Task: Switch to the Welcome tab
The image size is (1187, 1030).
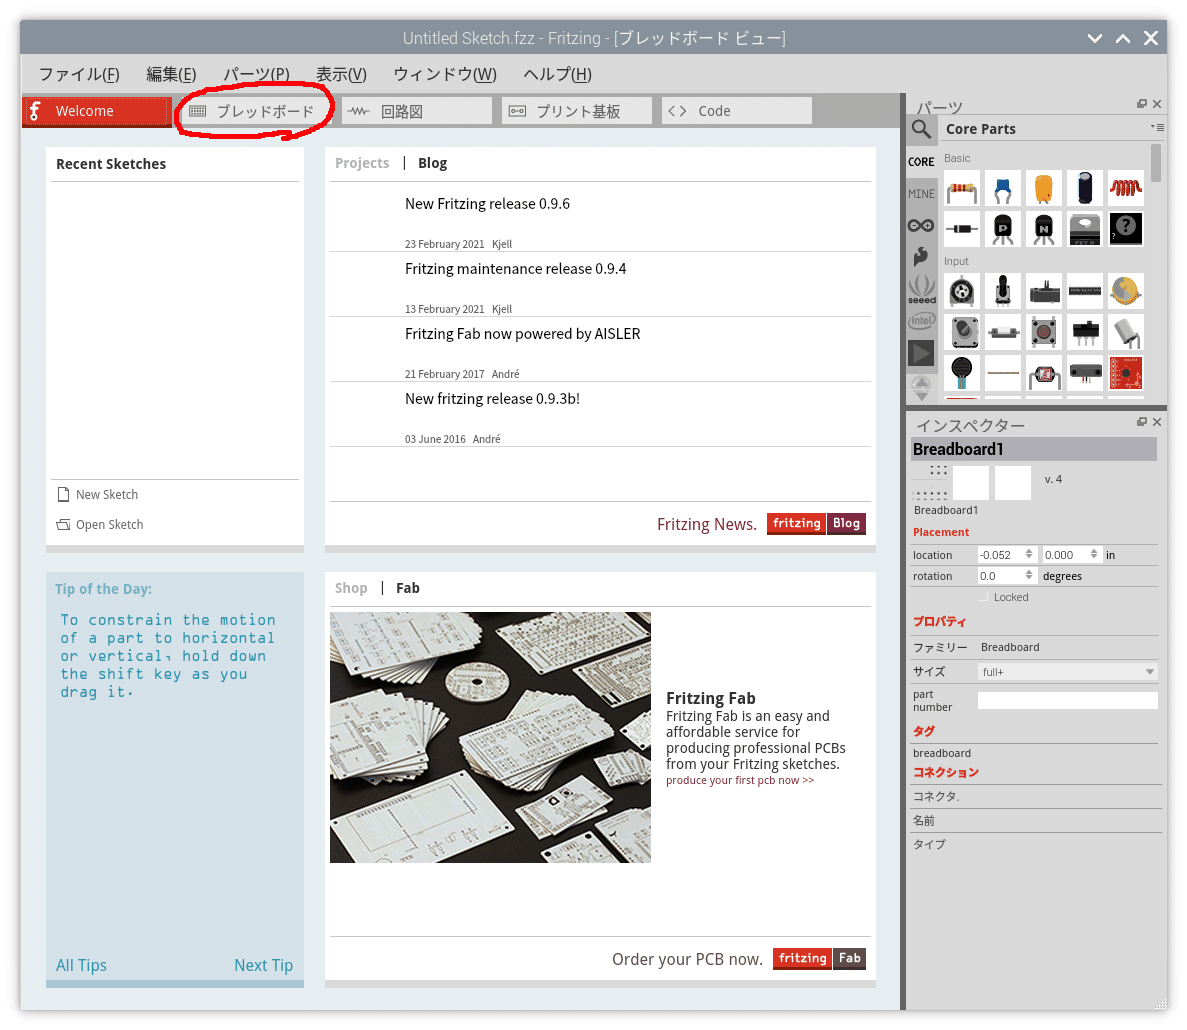Action: point(97,111)
